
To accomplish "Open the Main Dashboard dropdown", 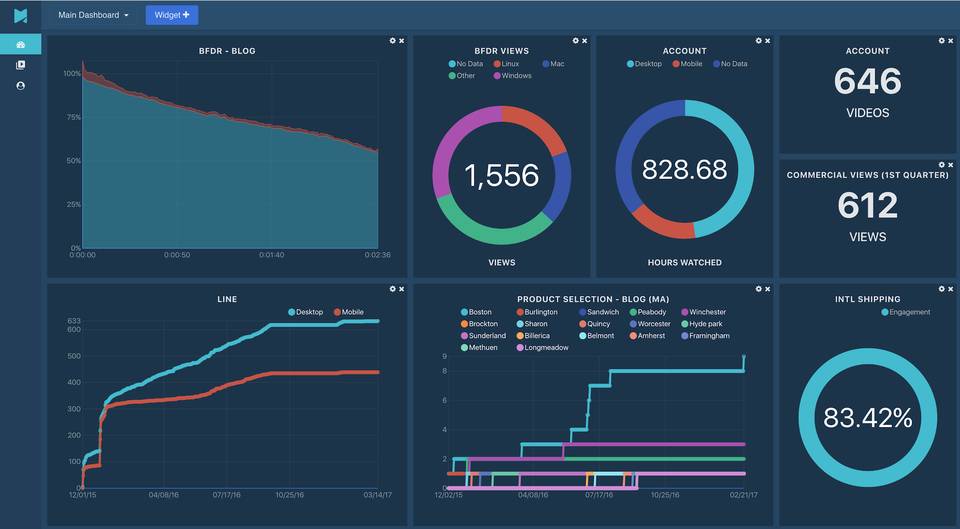I will point(93,15).
